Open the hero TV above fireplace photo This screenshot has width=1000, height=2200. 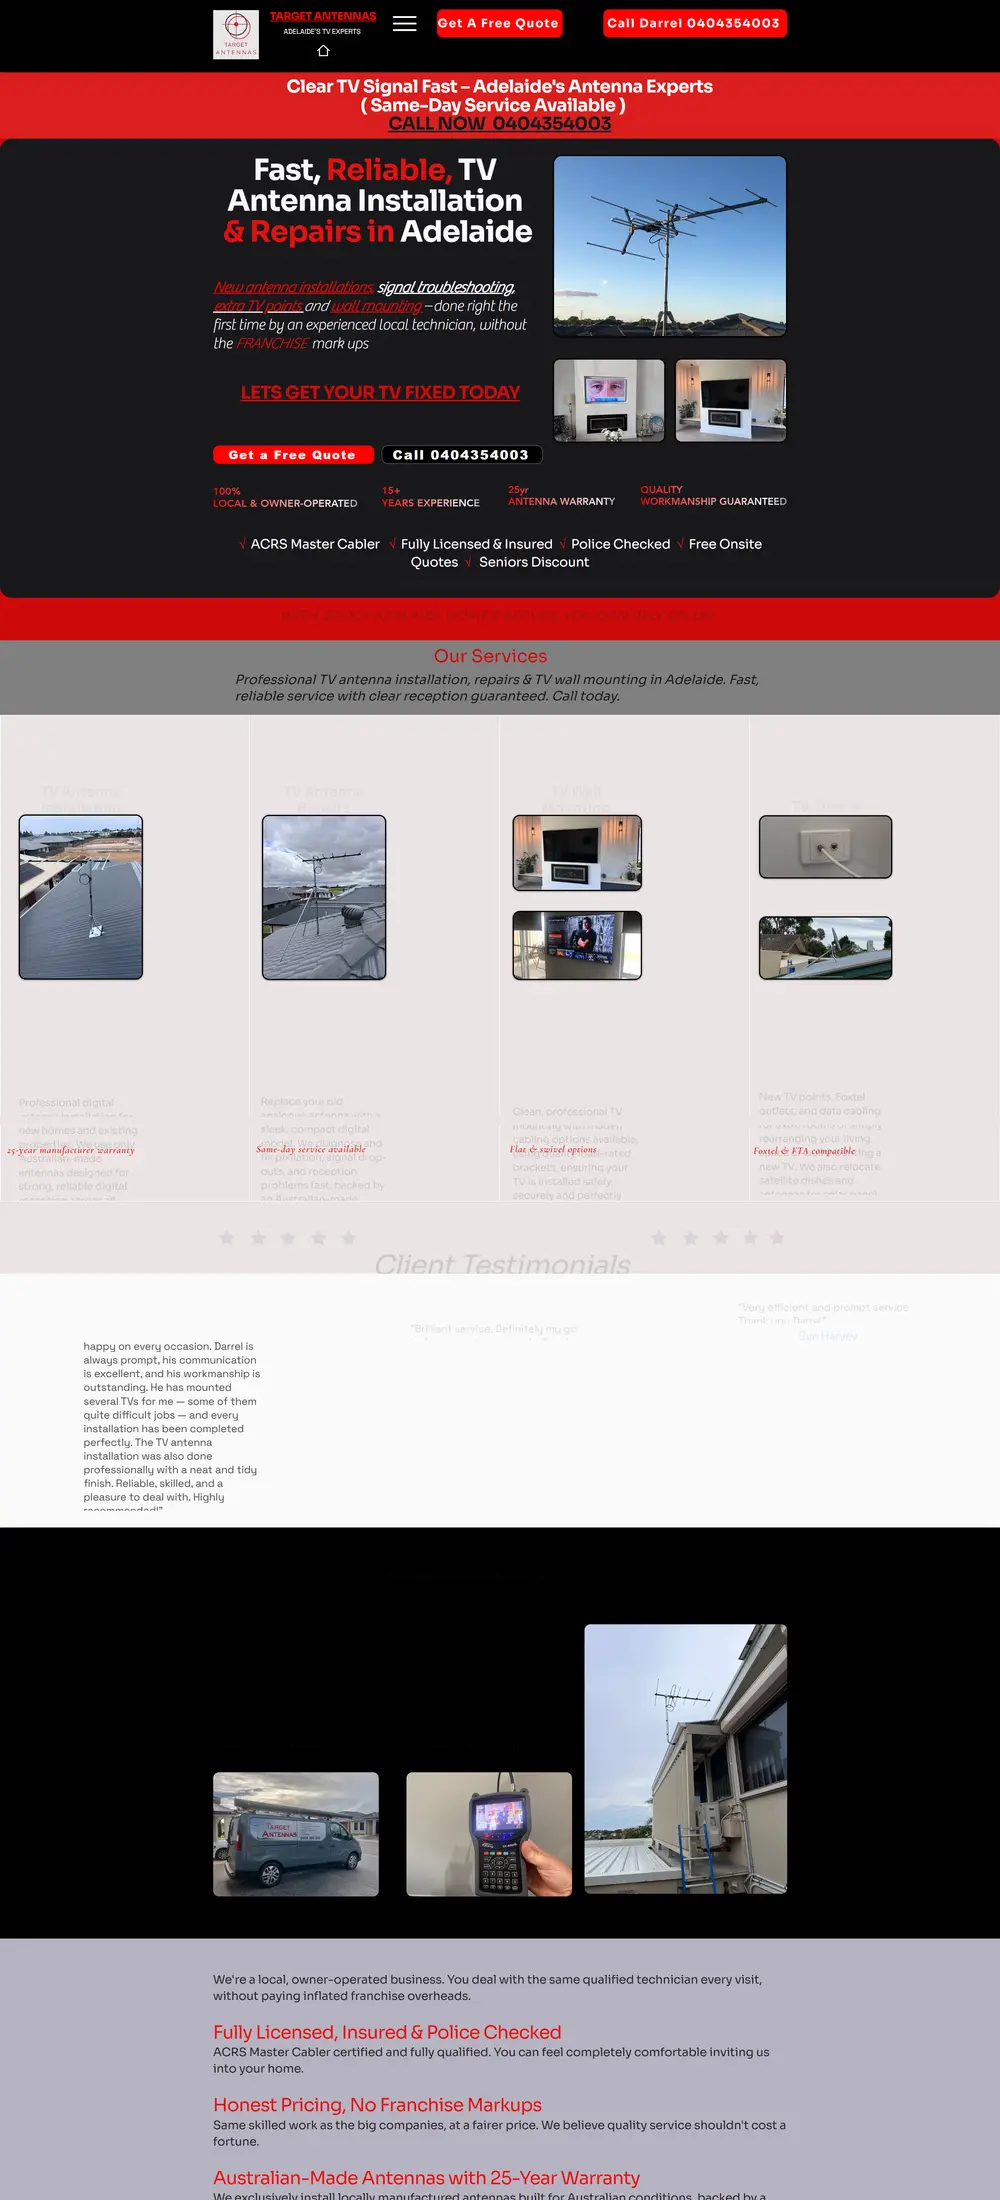pyautogui.click(x=609, y=400)
